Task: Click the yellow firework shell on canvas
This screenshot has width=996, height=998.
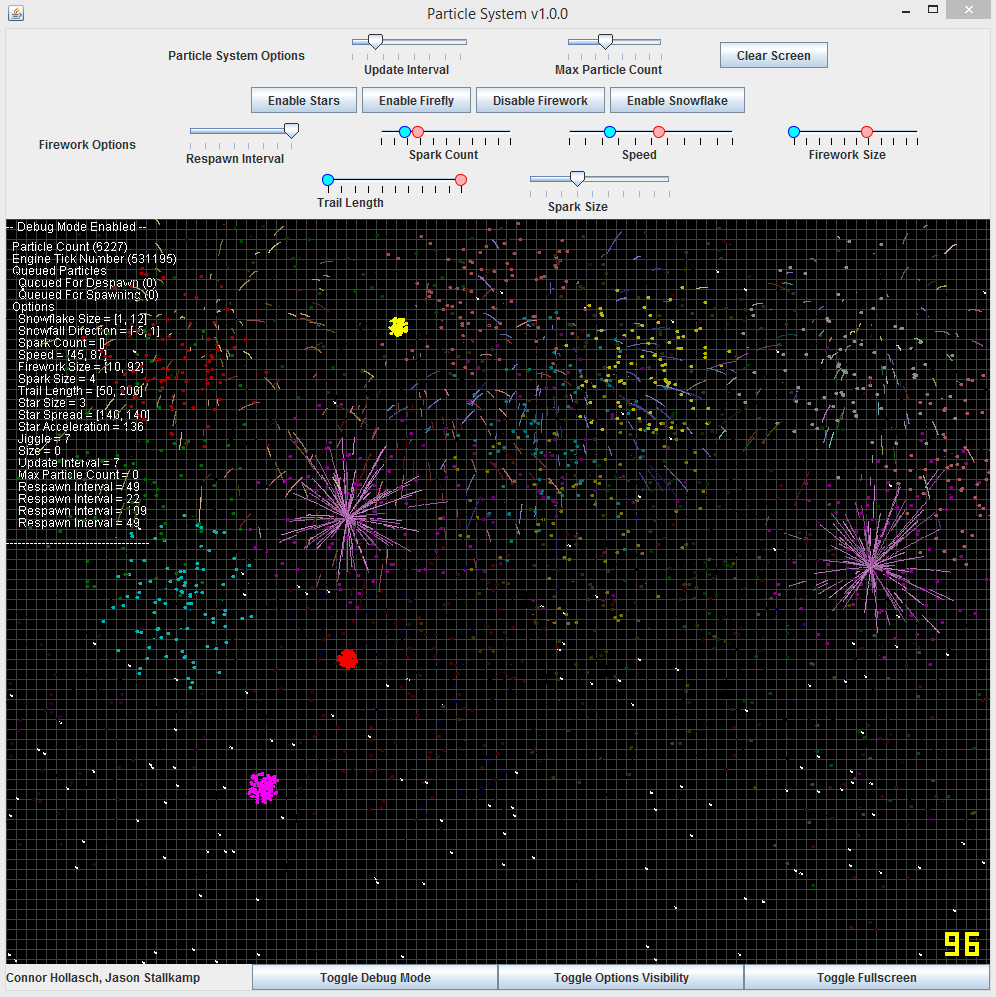Action: [398, 327]
